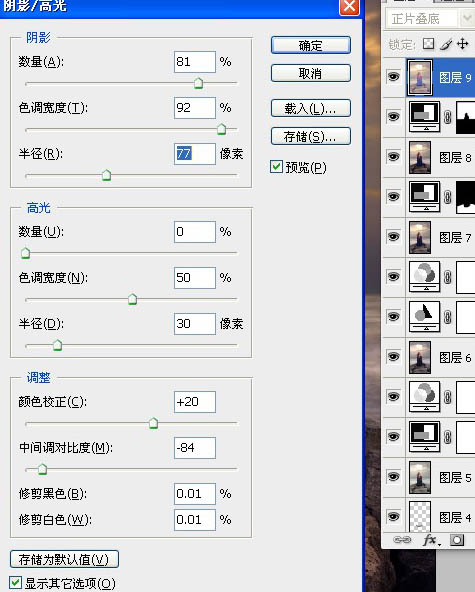Hide 图层 5 with its eye icon

pos(393,476)
